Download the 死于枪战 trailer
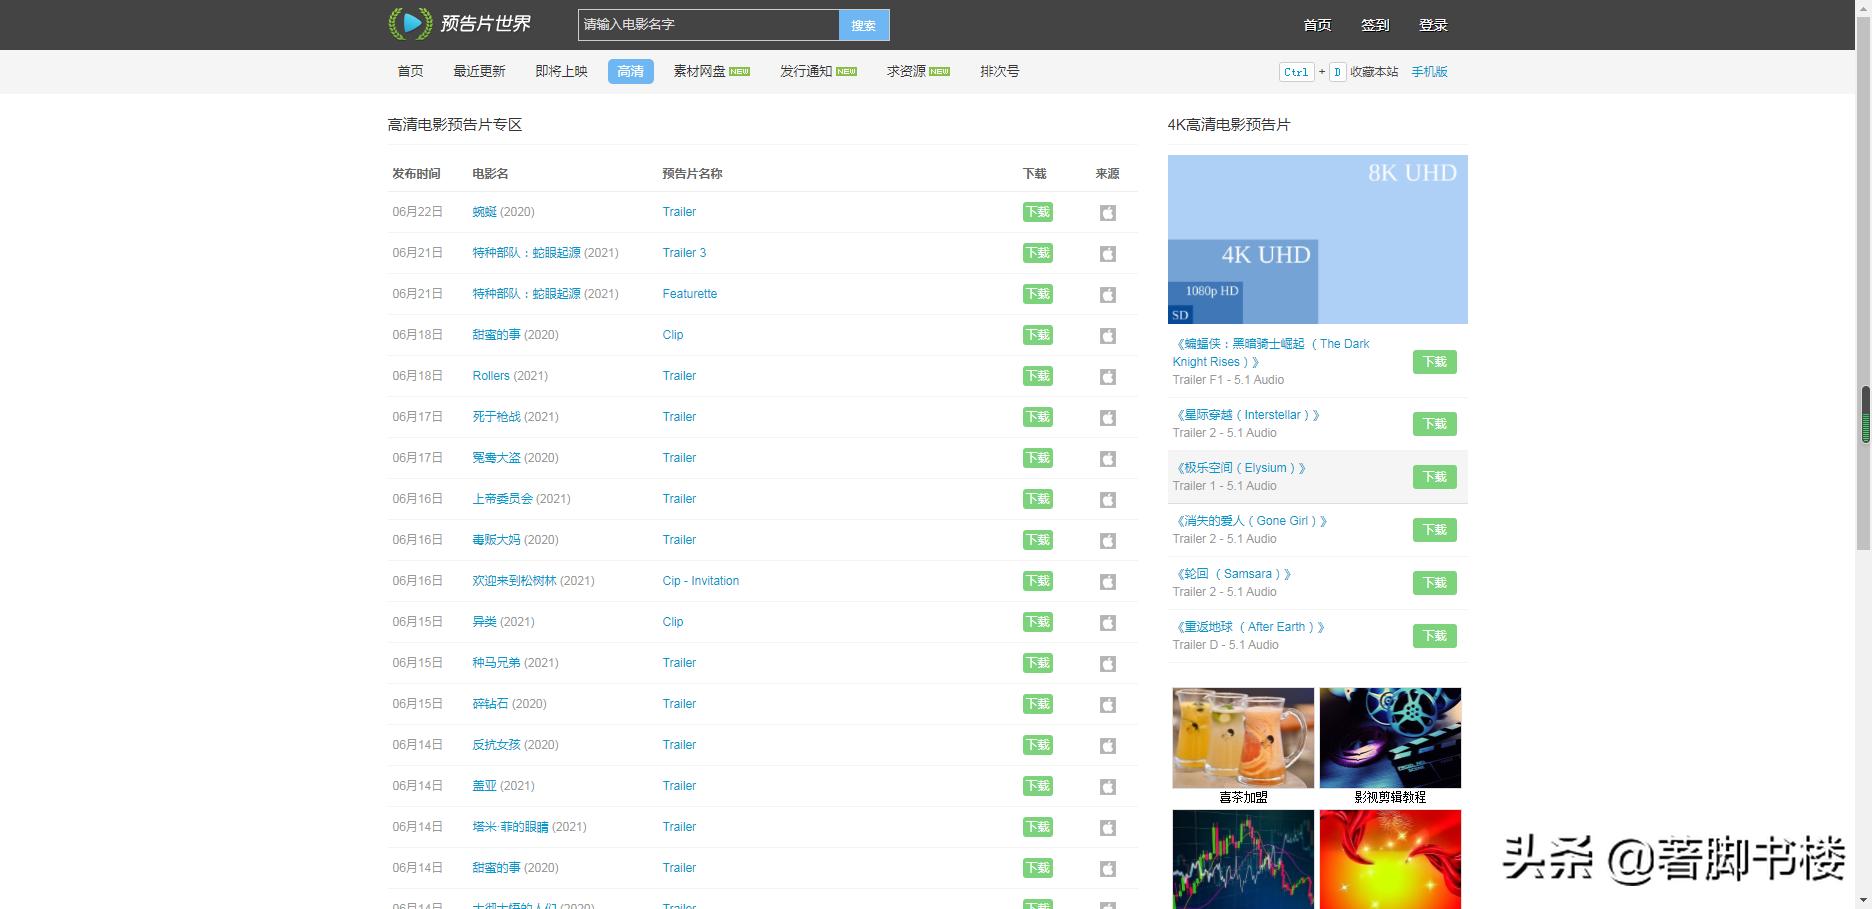The image size is (1872, 909). 1038,417
